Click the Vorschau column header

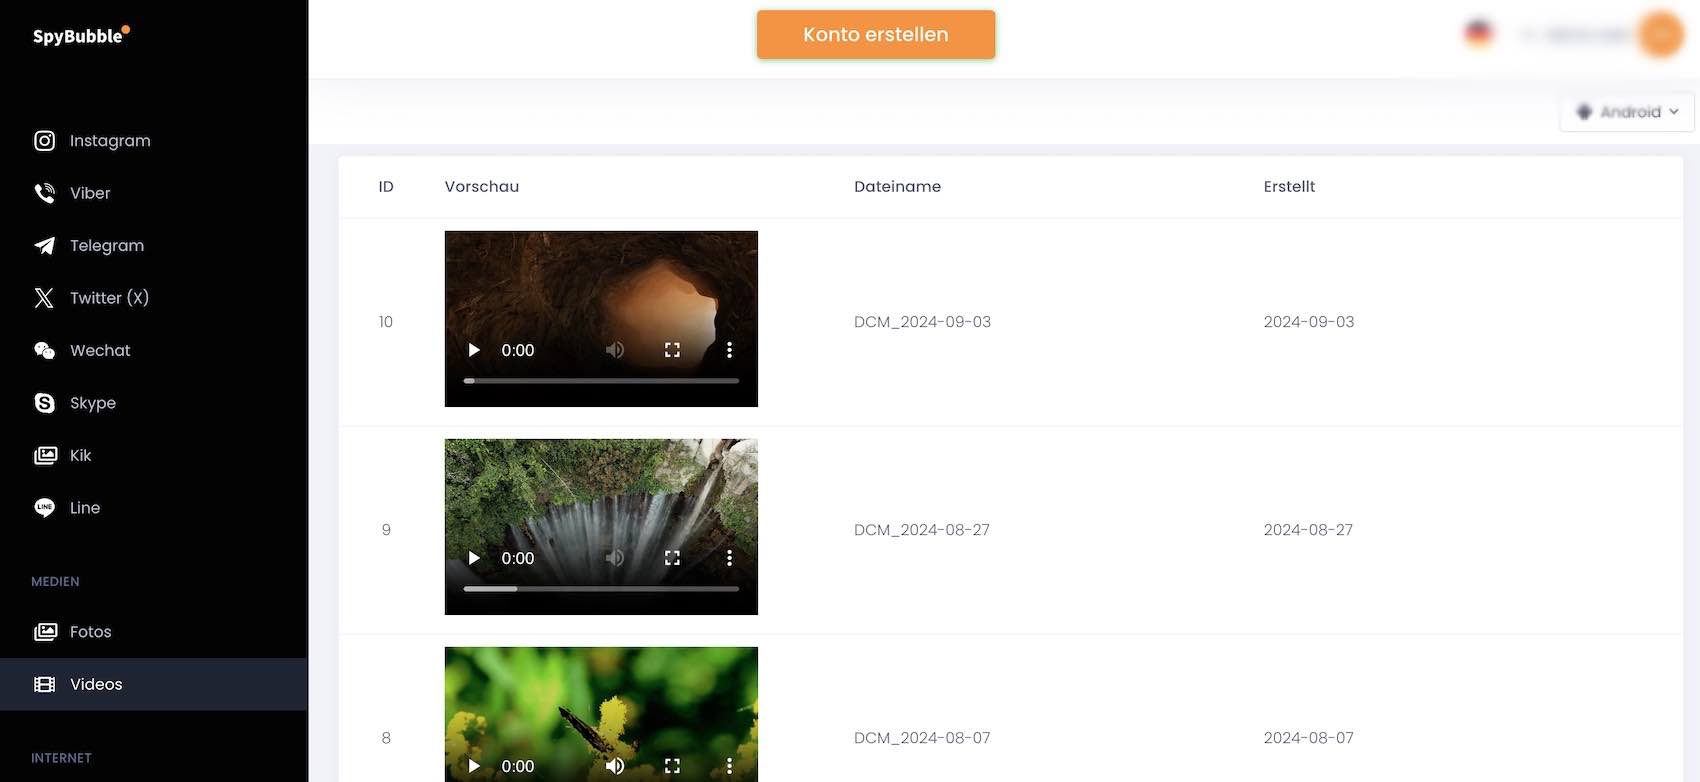pos(482,187)
